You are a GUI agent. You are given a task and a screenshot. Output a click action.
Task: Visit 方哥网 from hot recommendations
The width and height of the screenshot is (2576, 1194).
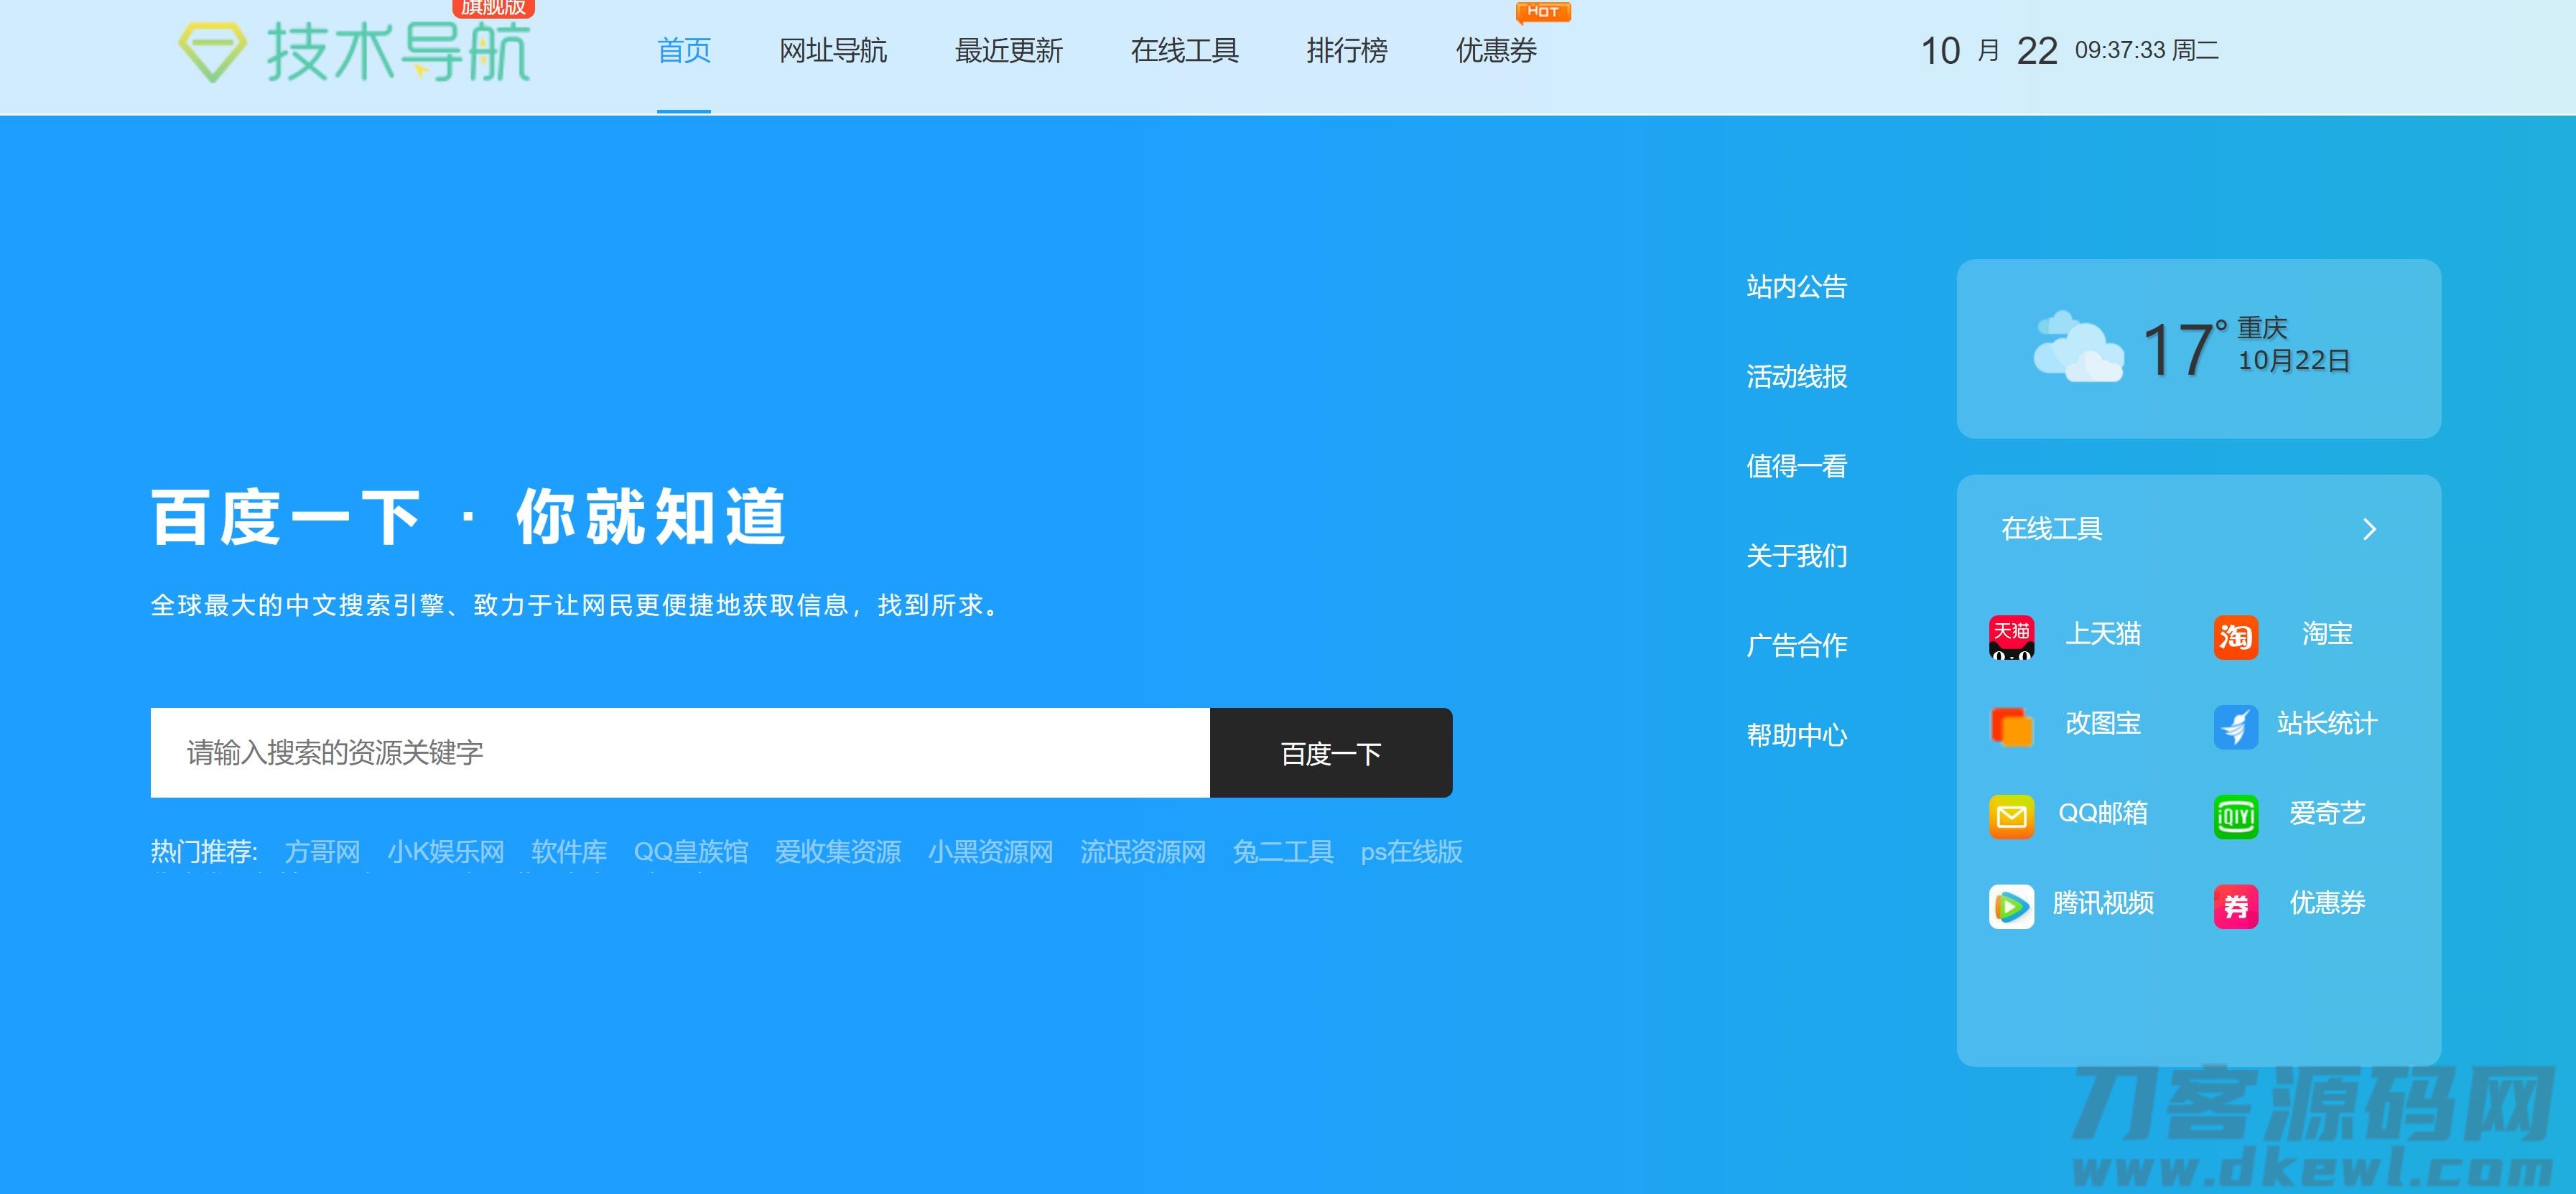(320, 852)
